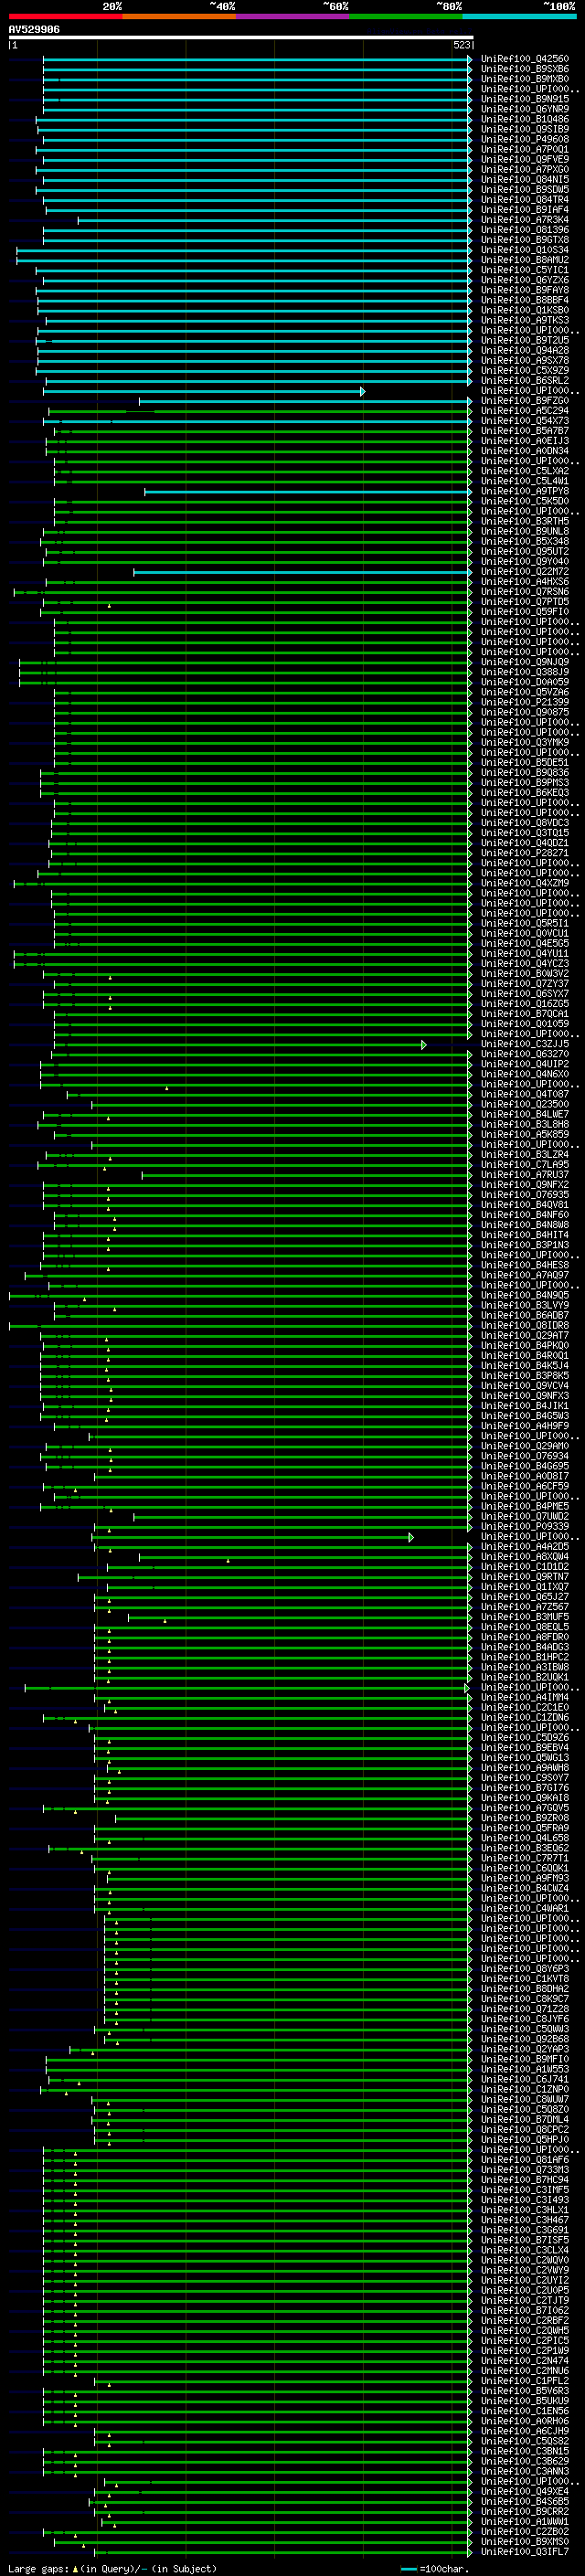Select hit label UniRef100_P09339
585x2576 pixels.
point(524,1527)
